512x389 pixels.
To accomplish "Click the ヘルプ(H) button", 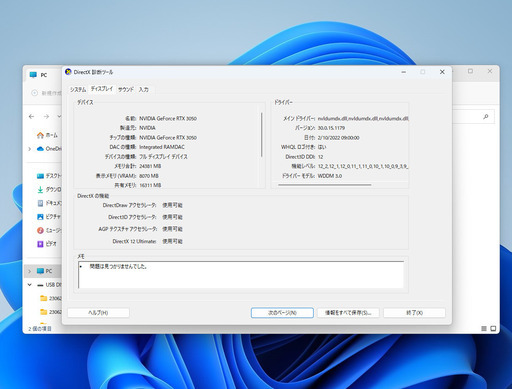I will point(98,313).
